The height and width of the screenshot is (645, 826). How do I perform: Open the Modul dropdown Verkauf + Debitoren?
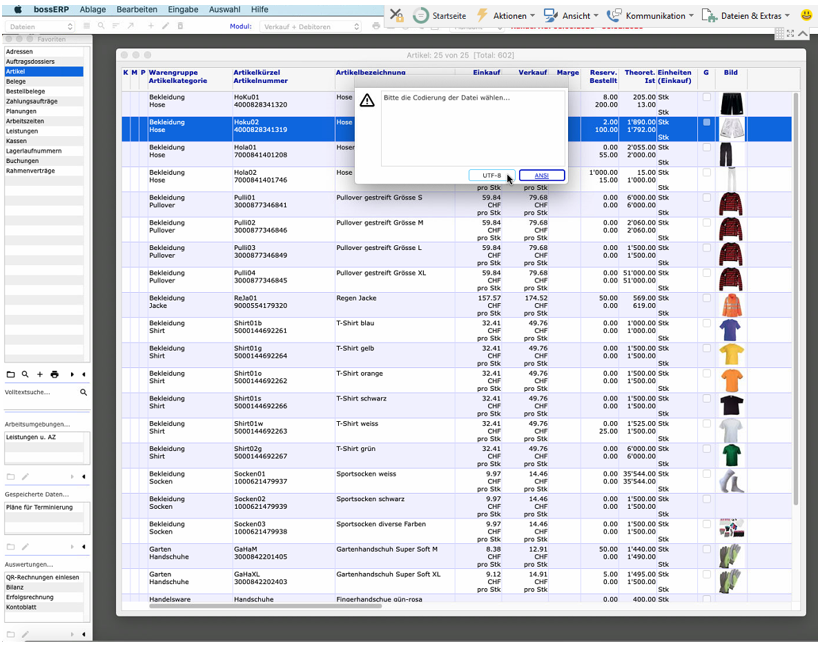click(x=308, y=27)
